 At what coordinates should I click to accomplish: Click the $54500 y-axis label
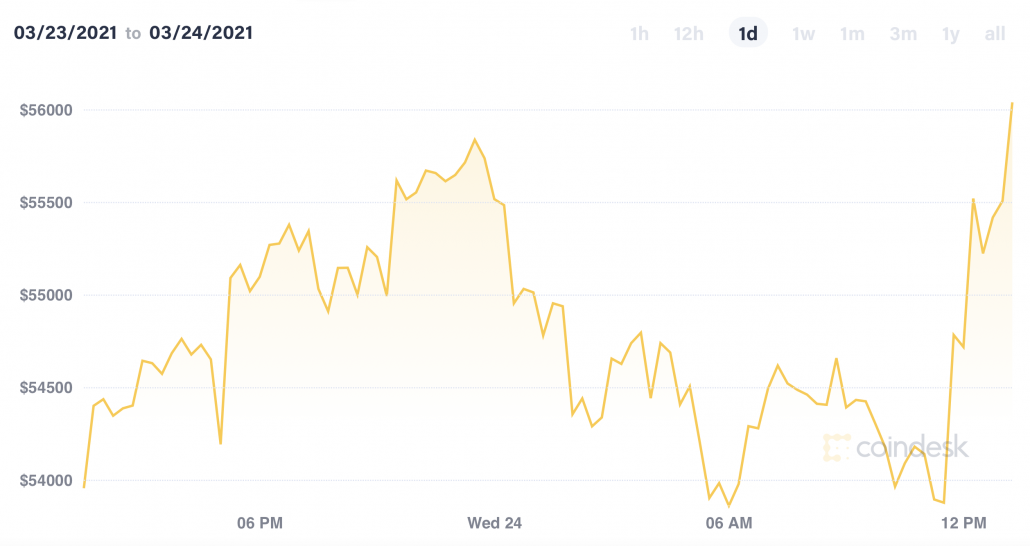click(x=46, y=388)
